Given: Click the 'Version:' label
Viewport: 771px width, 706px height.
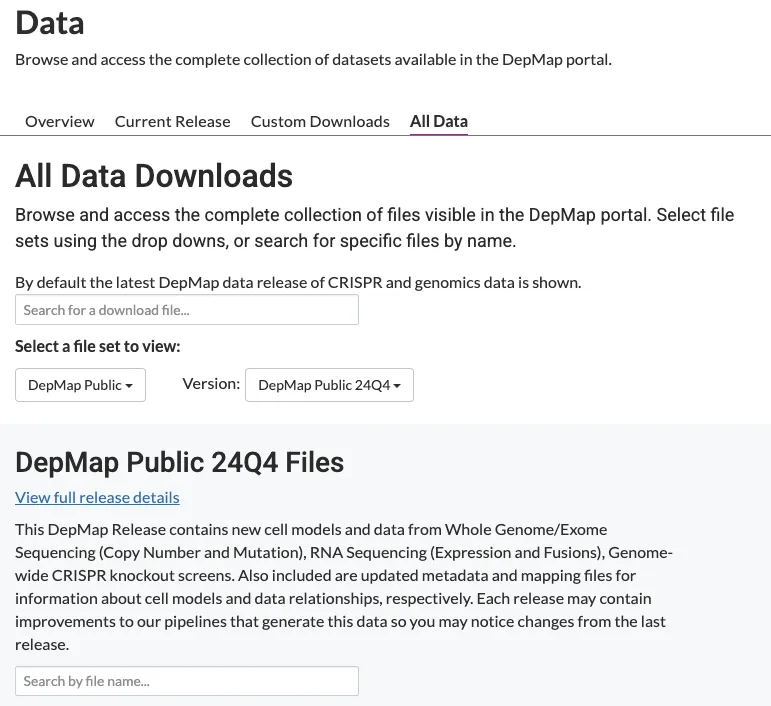Looking at the screenshot, I should [211, 384].
